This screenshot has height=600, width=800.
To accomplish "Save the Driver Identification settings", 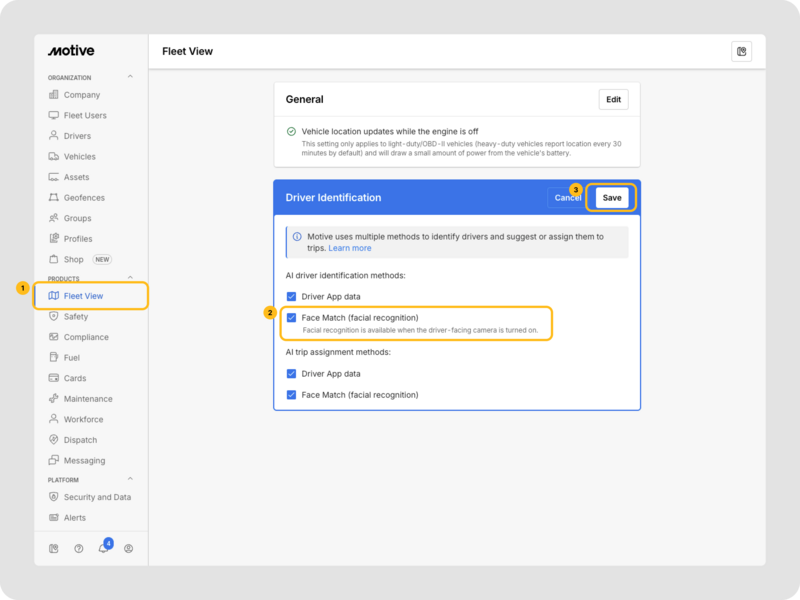I will (x=611, y=198).
